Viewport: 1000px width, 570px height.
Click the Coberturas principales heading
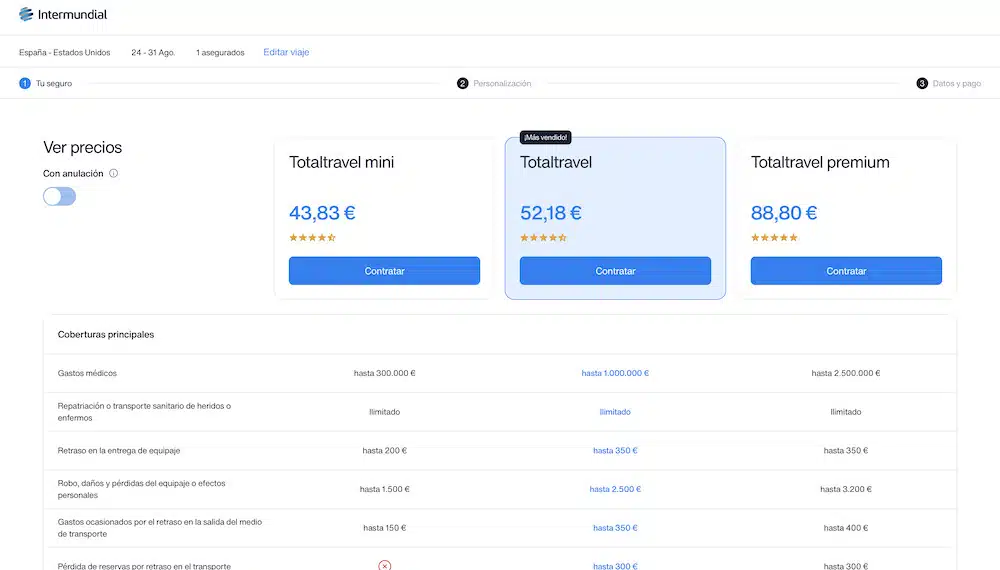coord(106,334)
